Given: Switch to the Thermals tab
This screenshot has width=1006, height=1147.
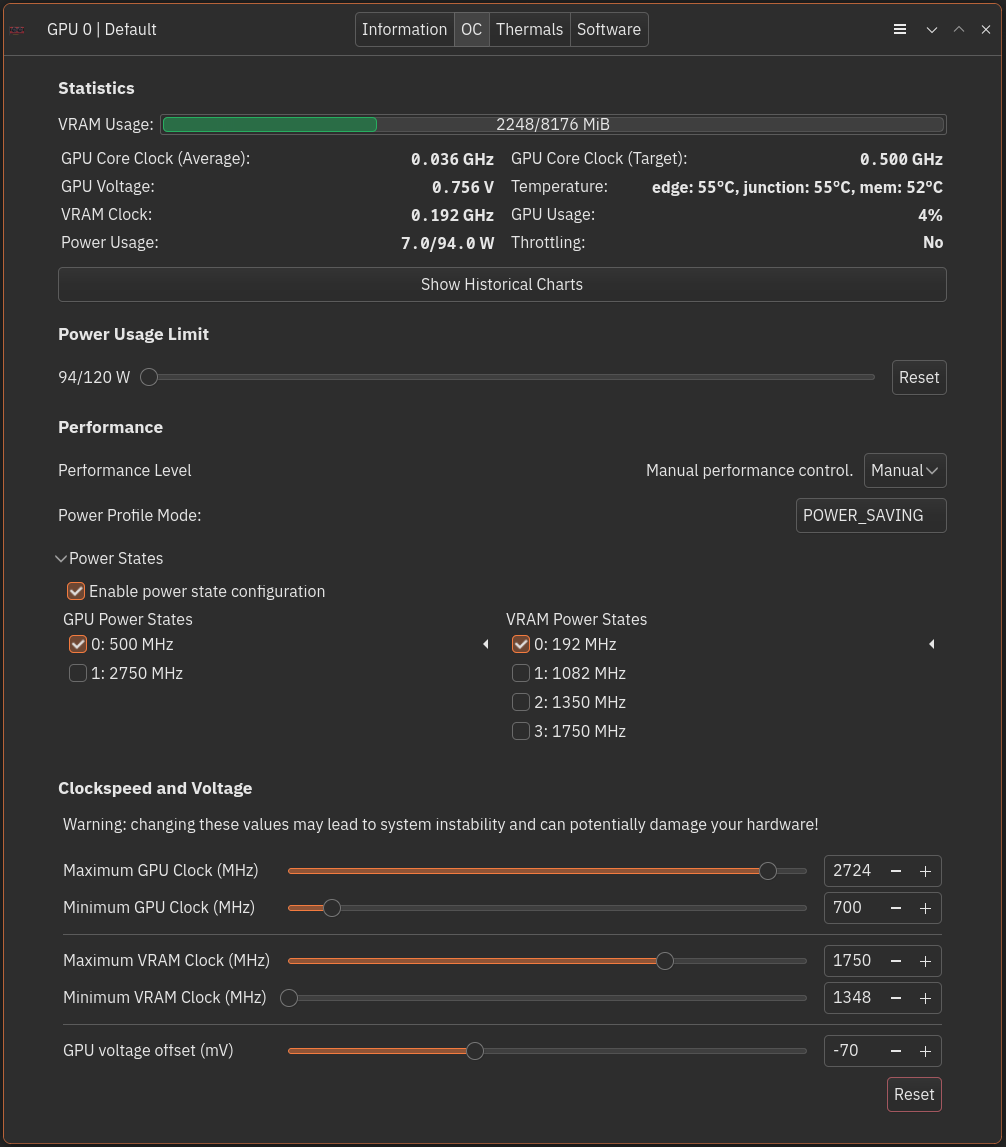Looking at the screenshot, I should coord(529,30).
